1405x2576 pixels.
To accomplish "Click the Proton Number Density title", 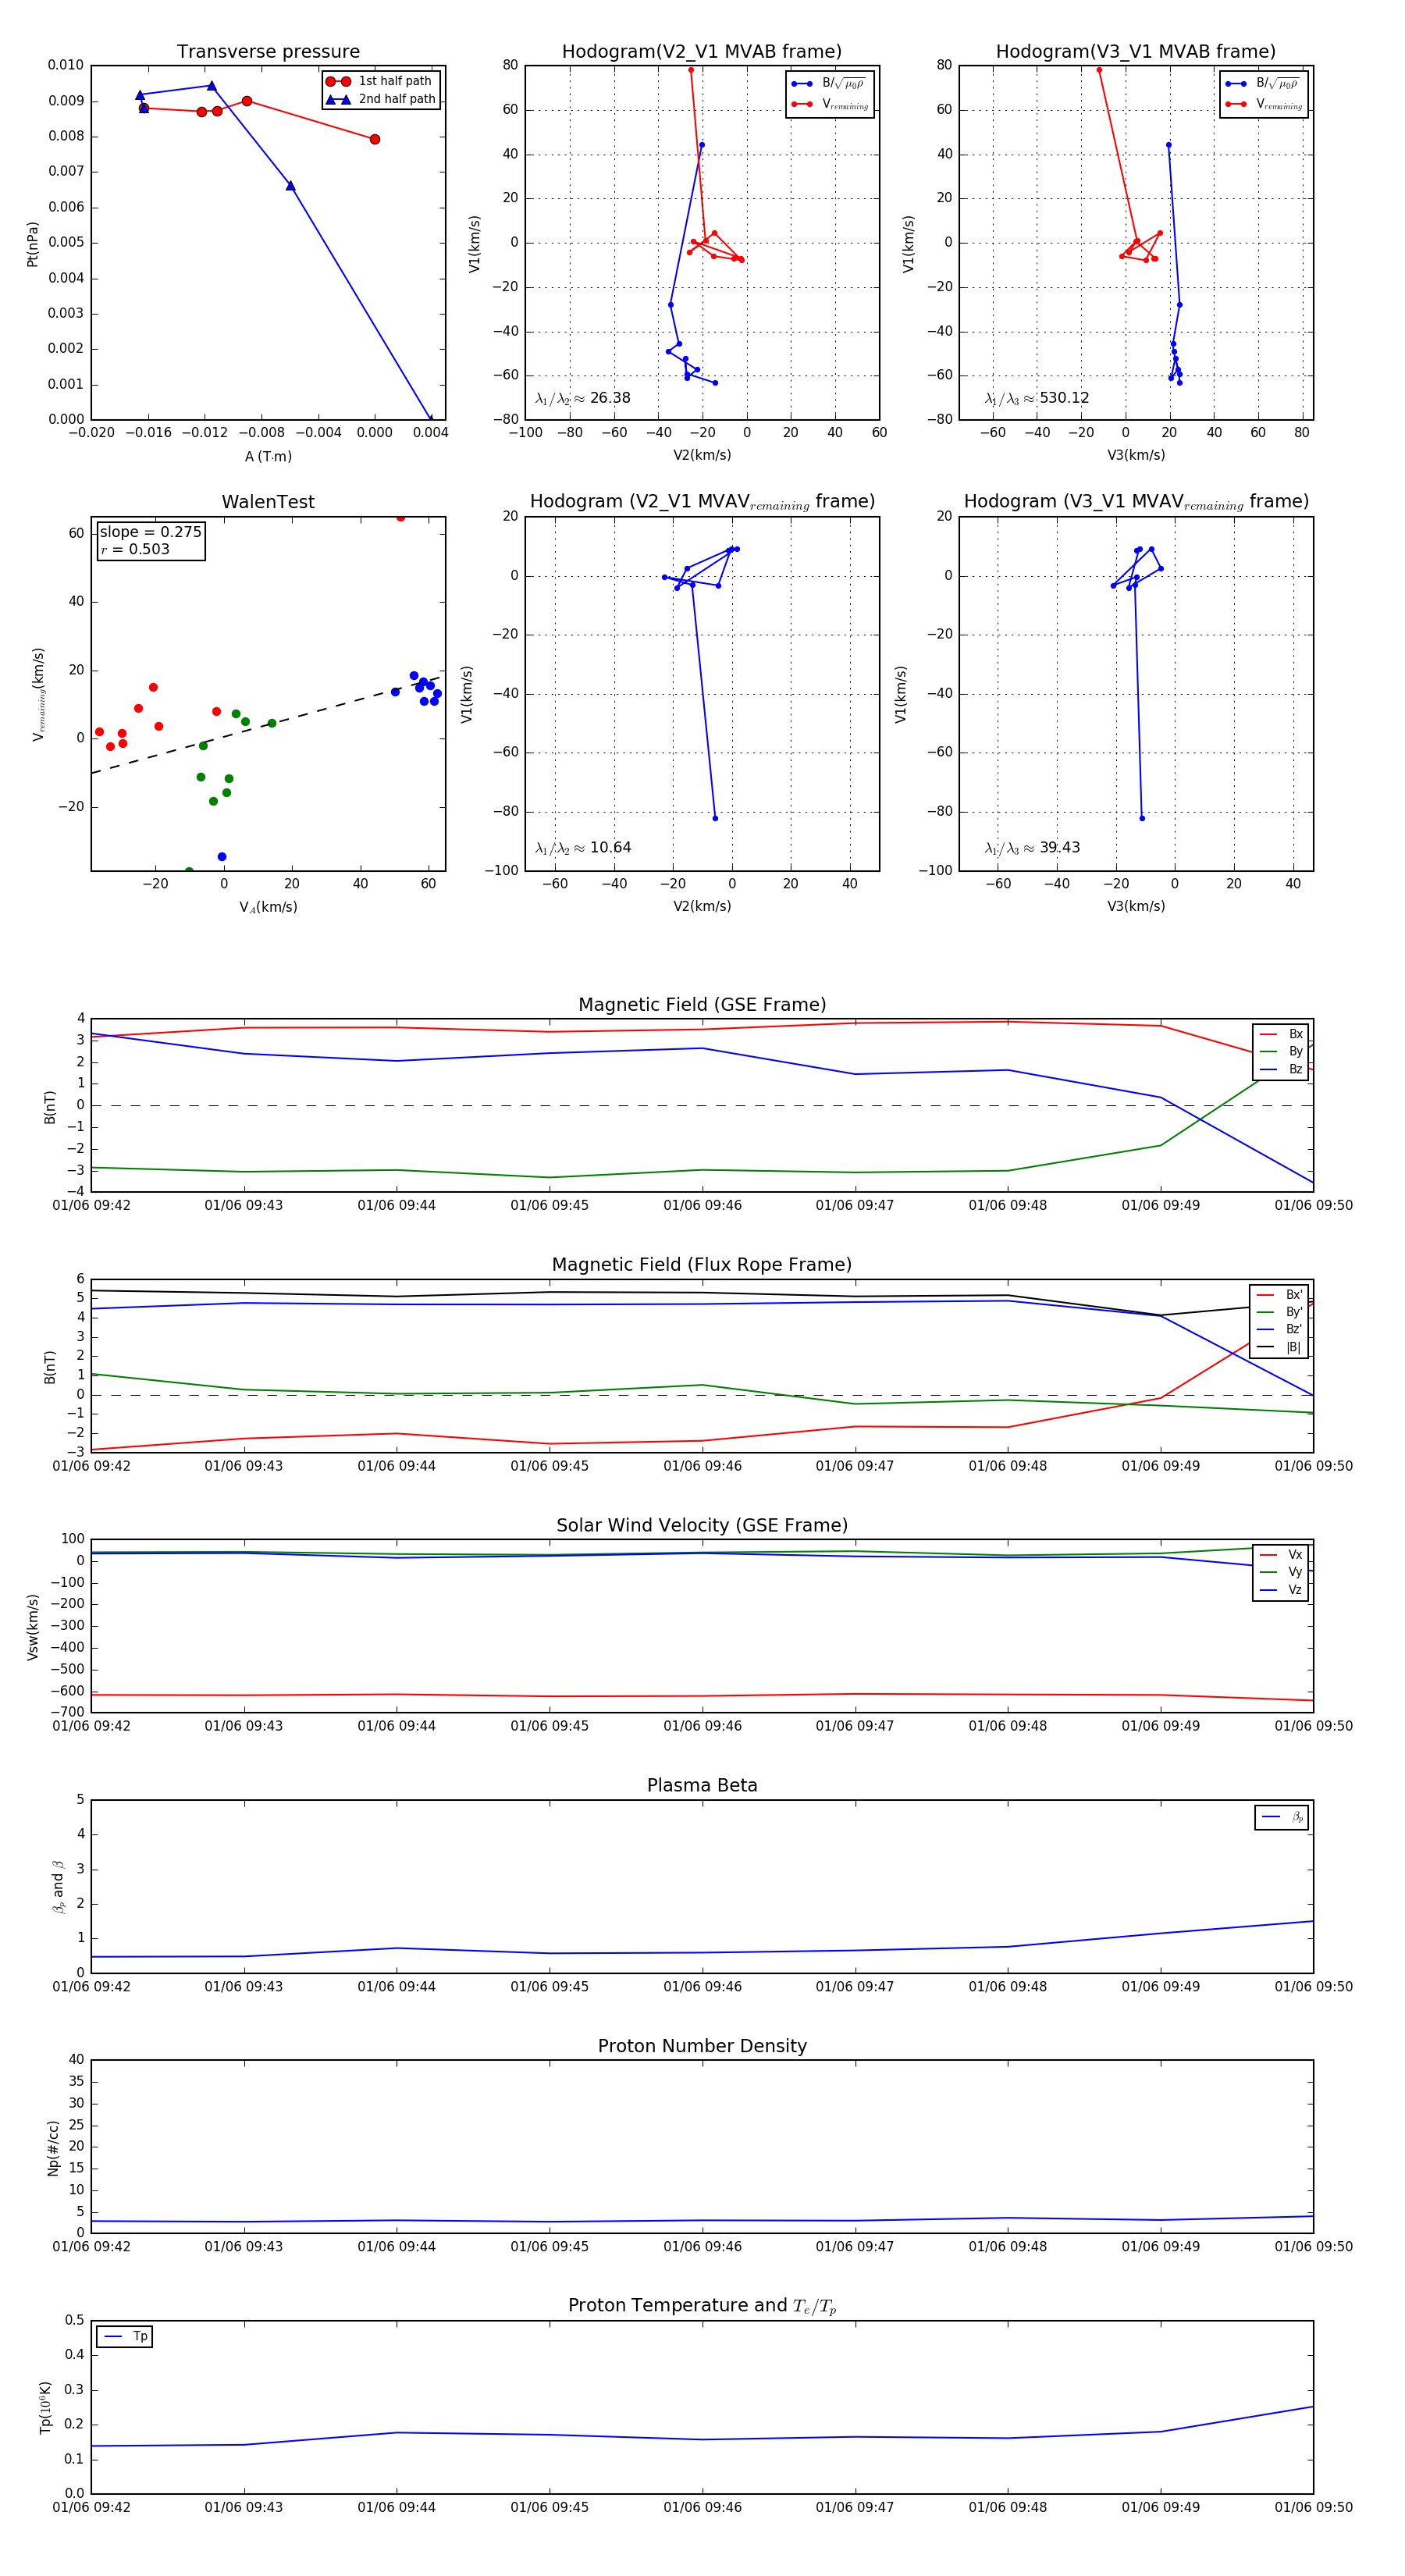I will (x=702, y=2046).
